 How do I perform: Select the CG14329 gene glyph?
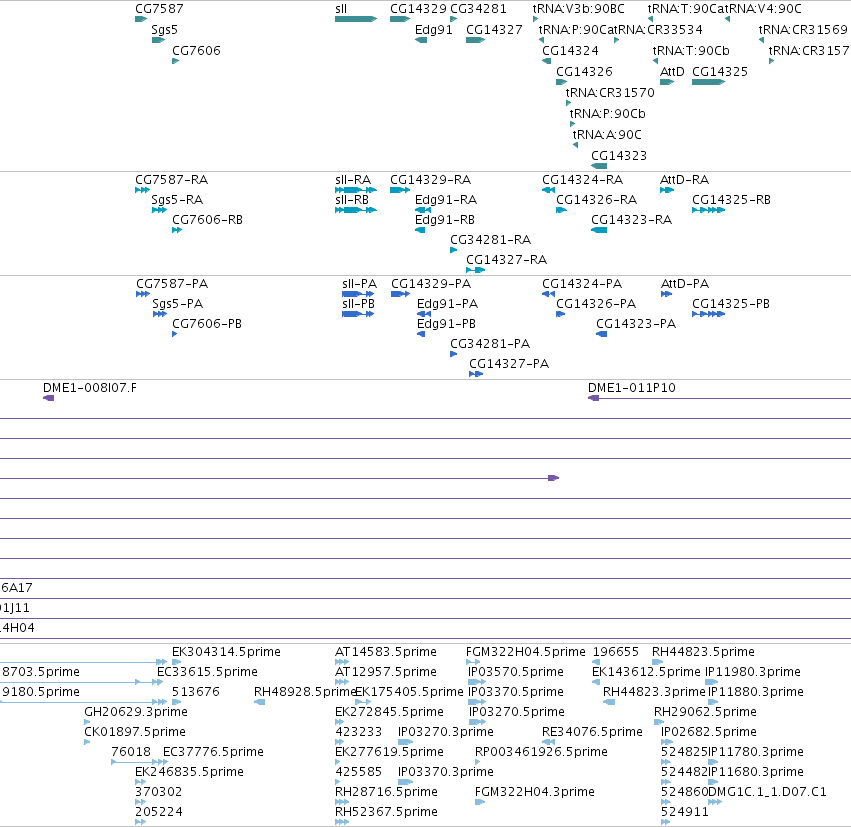coord(400,19)
